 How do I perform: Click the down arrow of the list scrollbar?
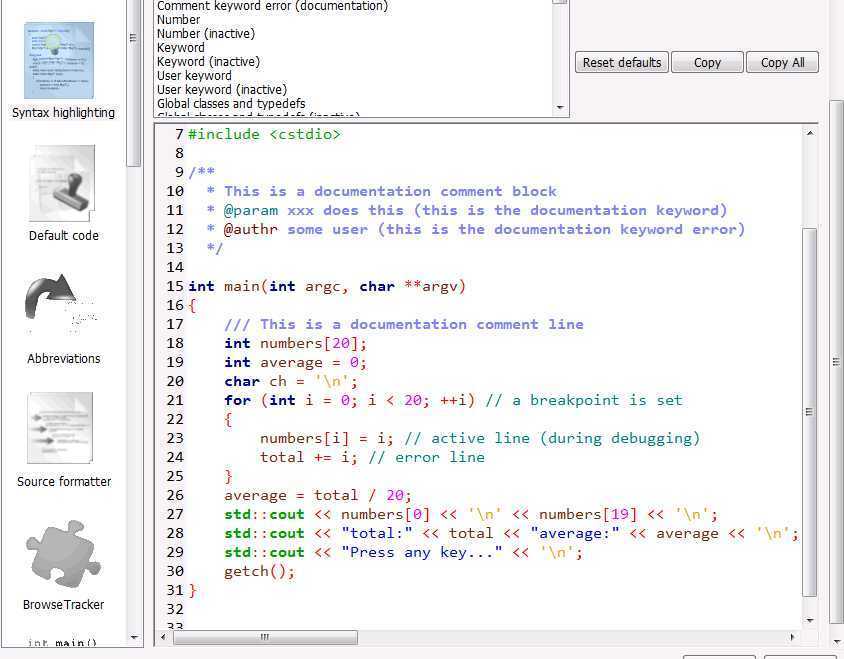pyautogui.click(x=560, y=108)
